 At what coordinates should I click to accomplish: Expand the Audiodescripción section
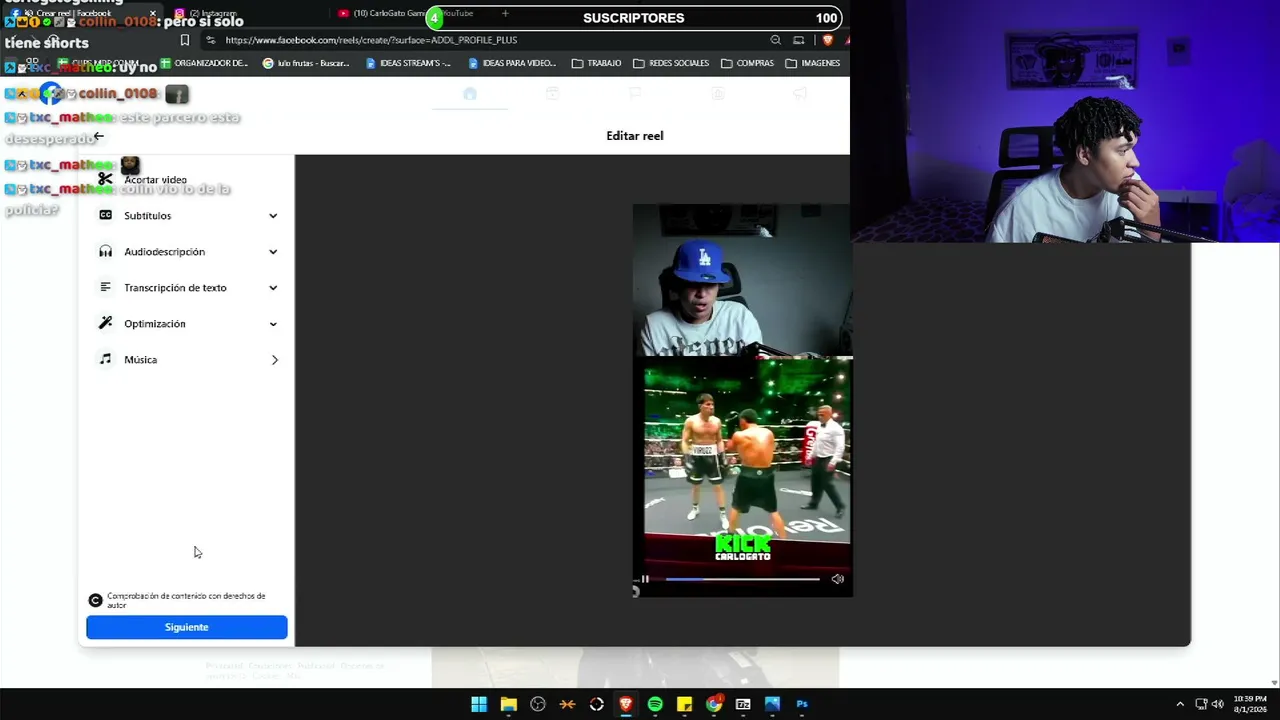[273, 252]
